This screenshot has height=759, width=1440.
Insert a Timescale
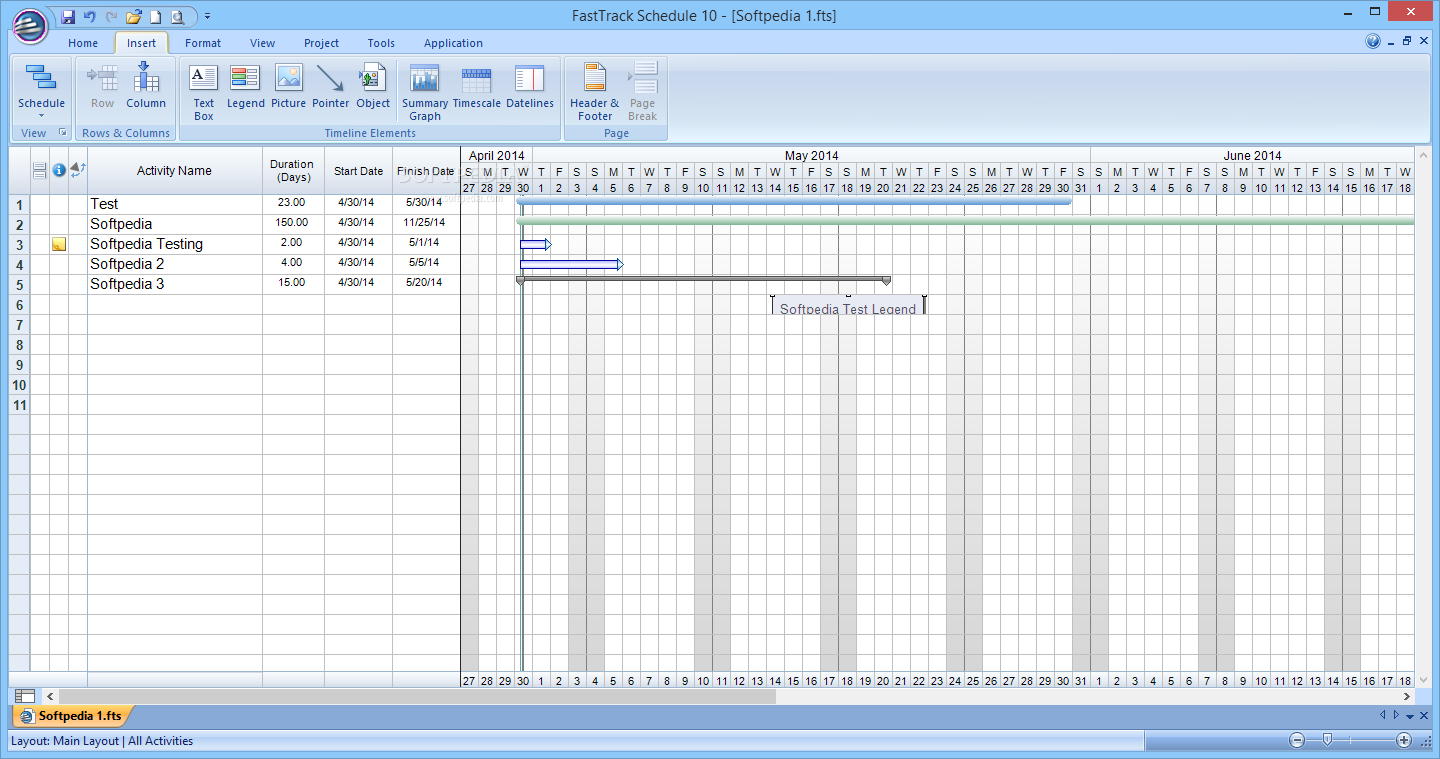[477, 87]
